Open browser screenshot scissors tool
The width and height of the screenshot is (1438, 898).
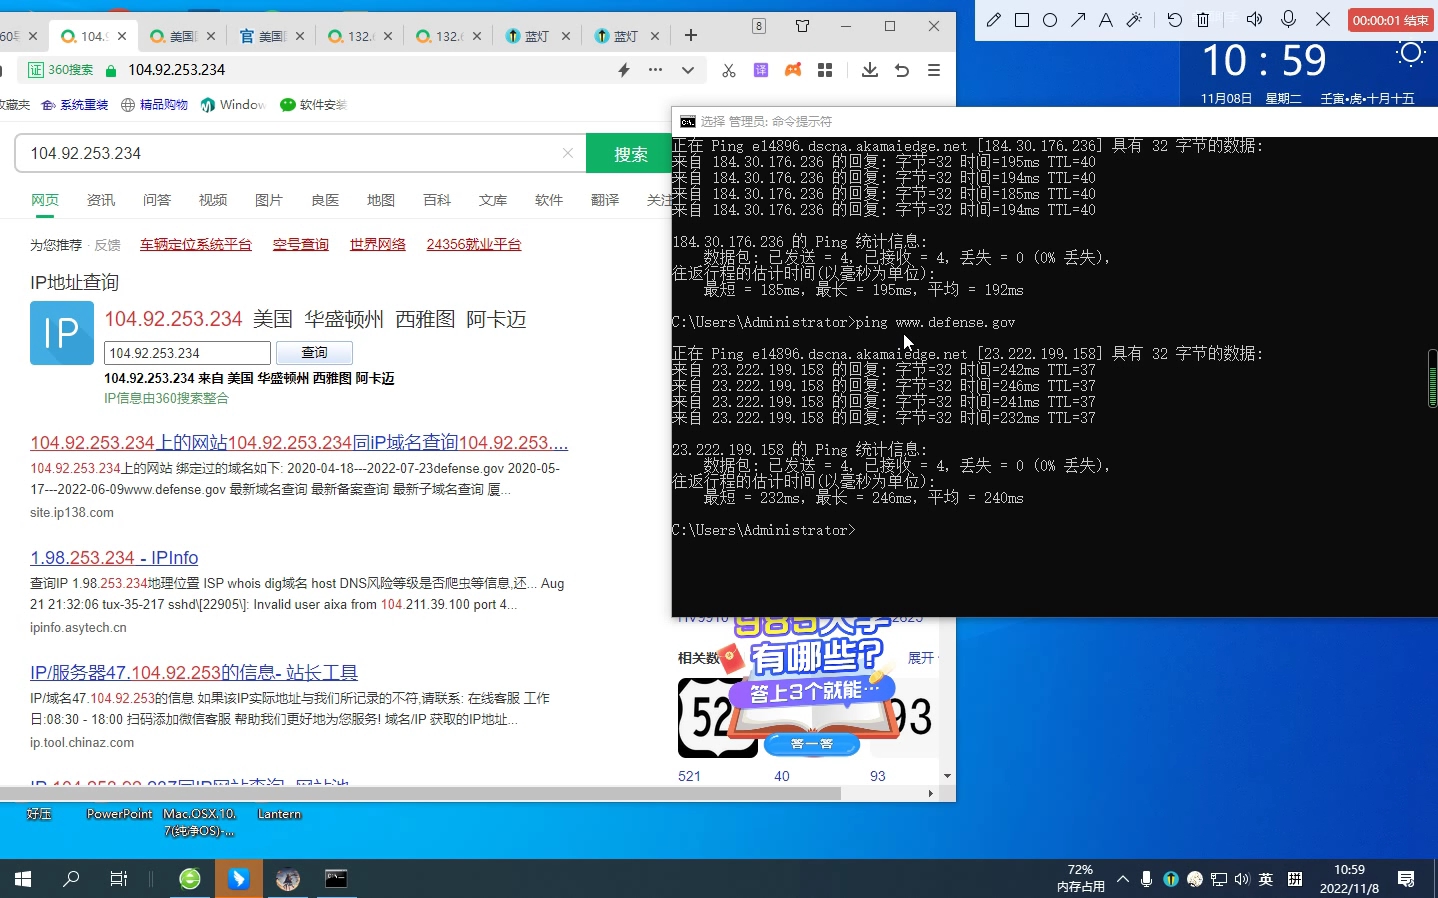pyautogui.click(x=728, y=70)
